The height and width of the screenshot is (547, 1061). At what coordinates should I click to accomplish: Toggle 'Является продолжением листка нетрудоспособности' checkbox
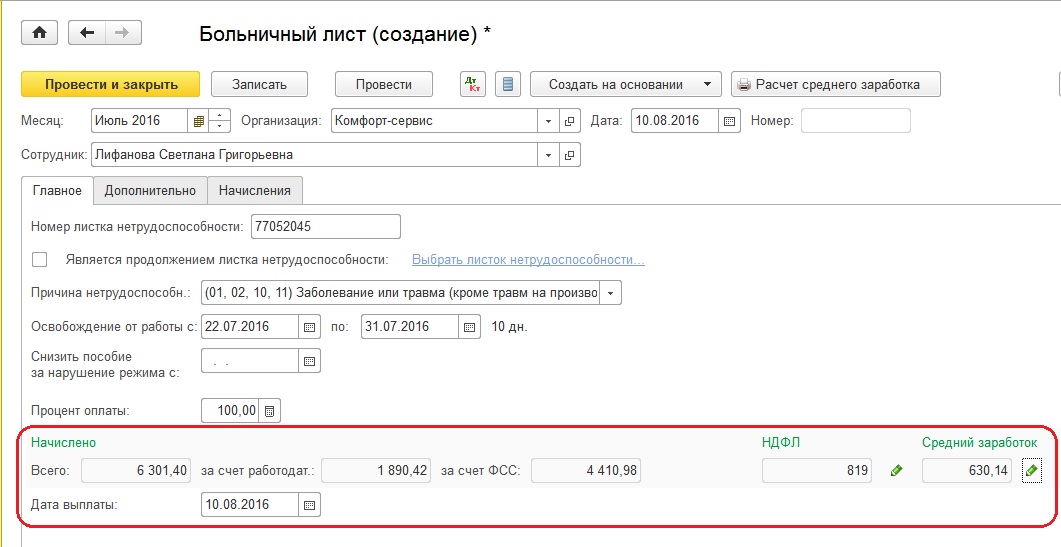40,259
